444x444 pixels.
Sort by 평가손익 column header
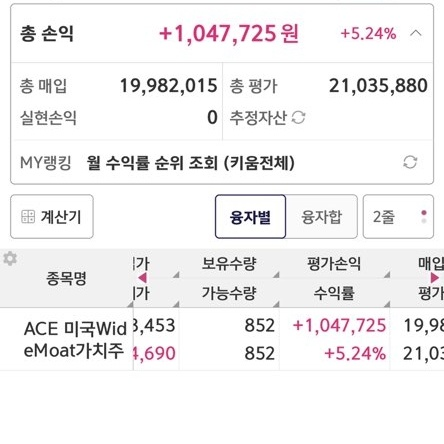coord(334,264)
